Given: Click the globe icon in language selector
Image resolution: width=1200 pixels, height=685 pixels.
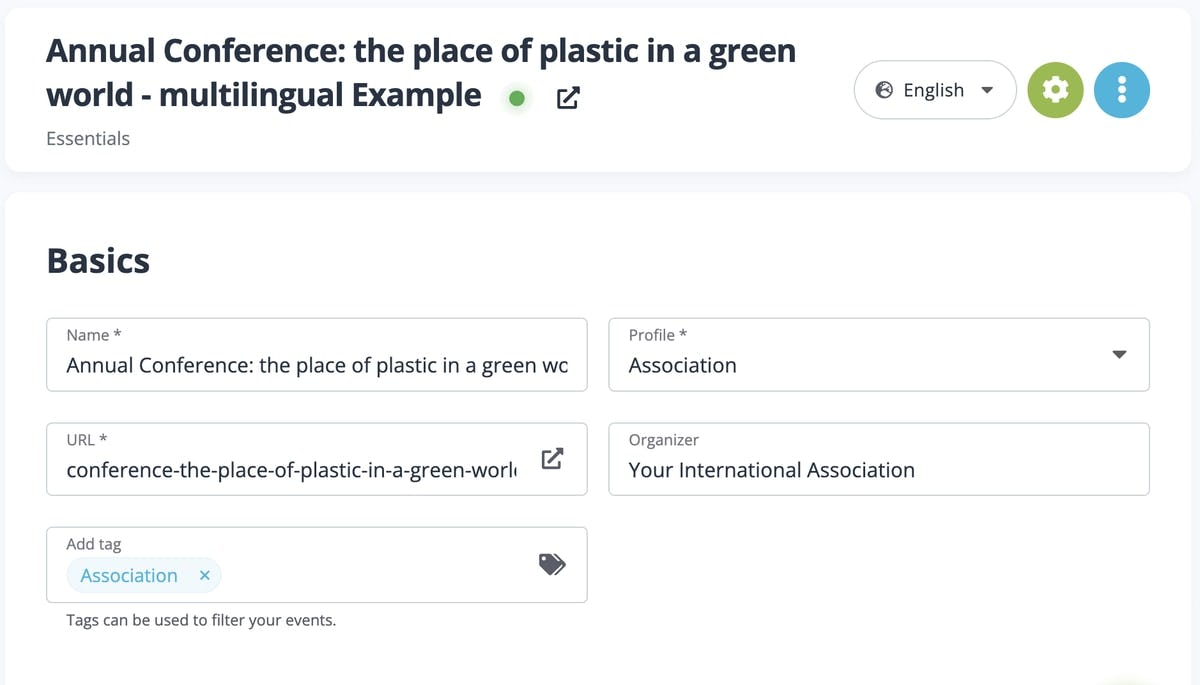Looking at the screenshot, I should click(x=884, y=91).
